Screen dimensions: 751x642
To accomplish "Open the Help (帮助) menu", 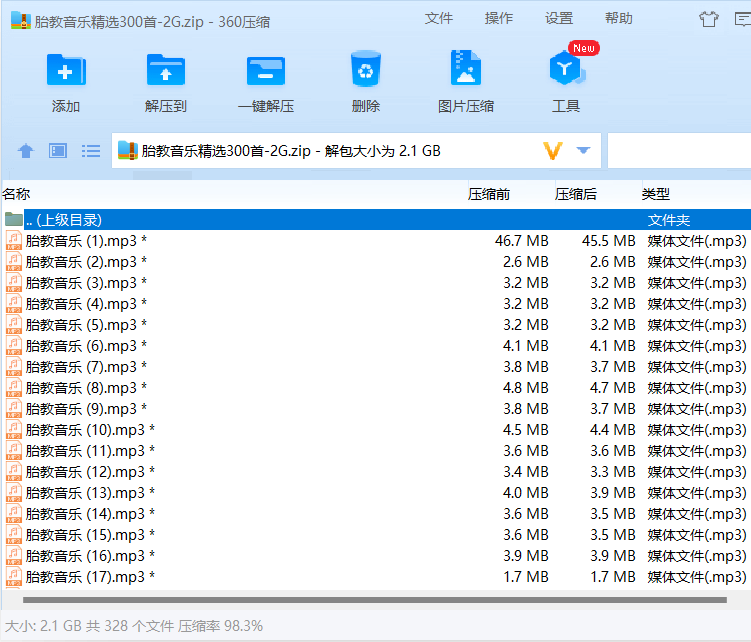I will point(619,18).
